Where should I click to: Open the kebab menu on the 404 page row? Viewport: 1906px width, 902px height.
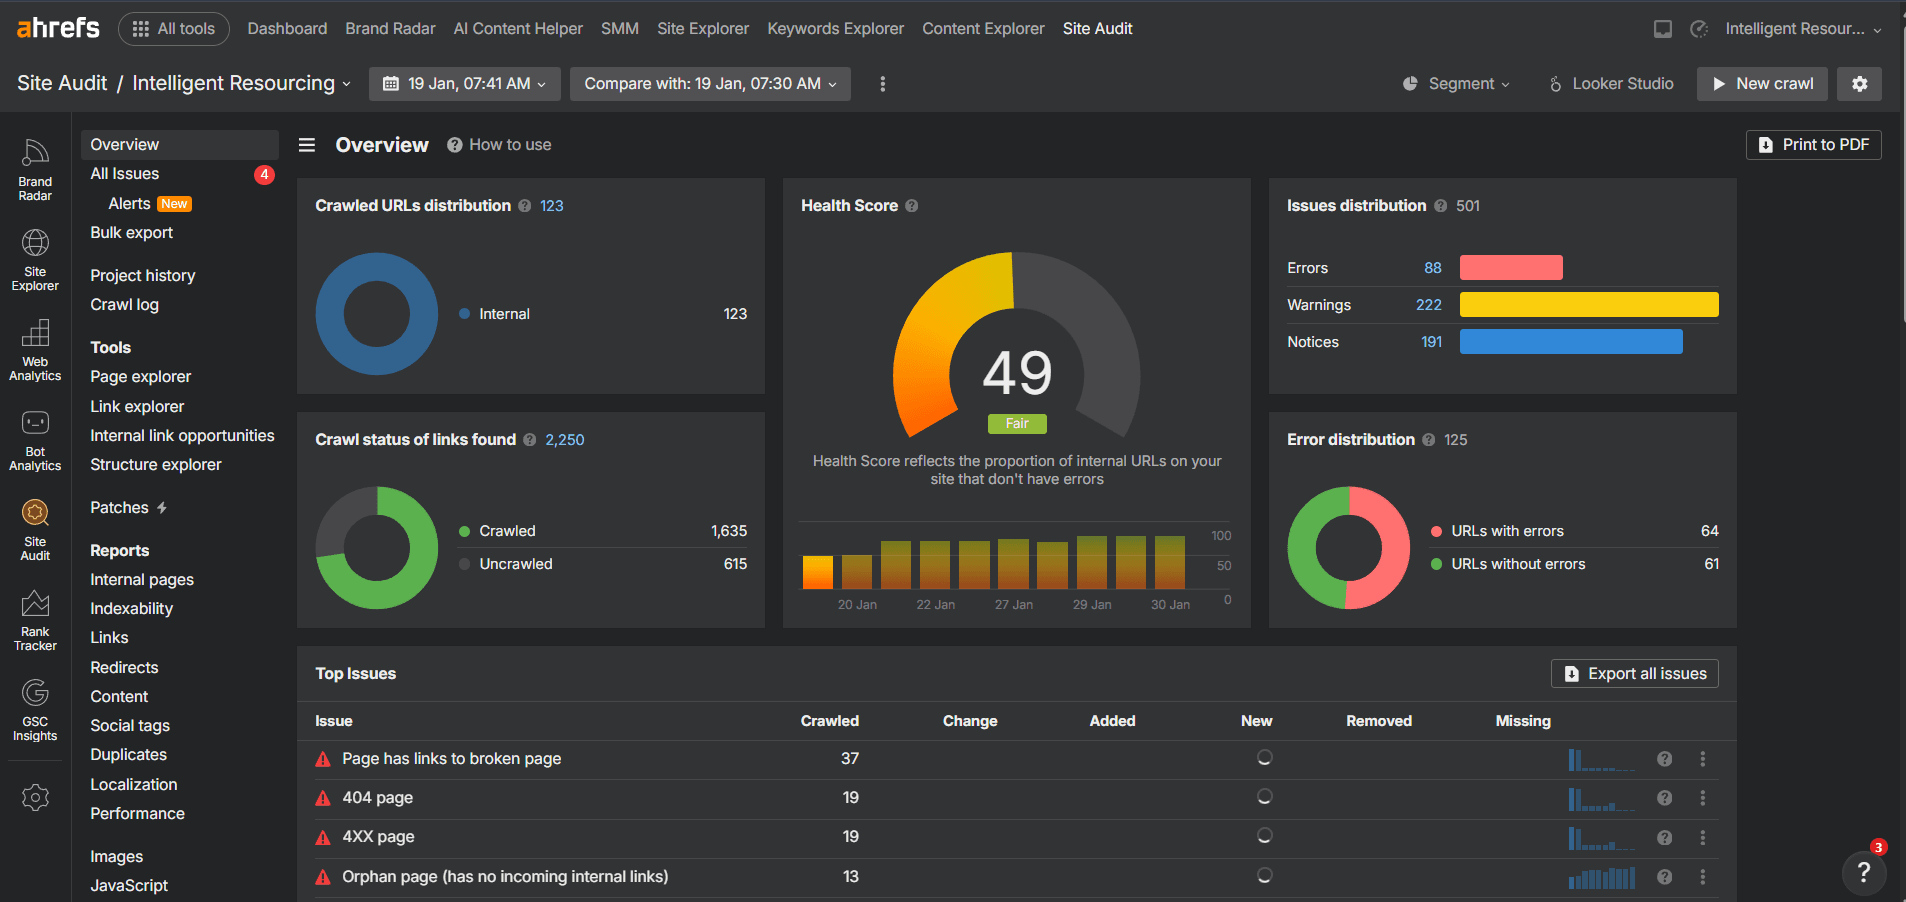tap(1702, 798)
